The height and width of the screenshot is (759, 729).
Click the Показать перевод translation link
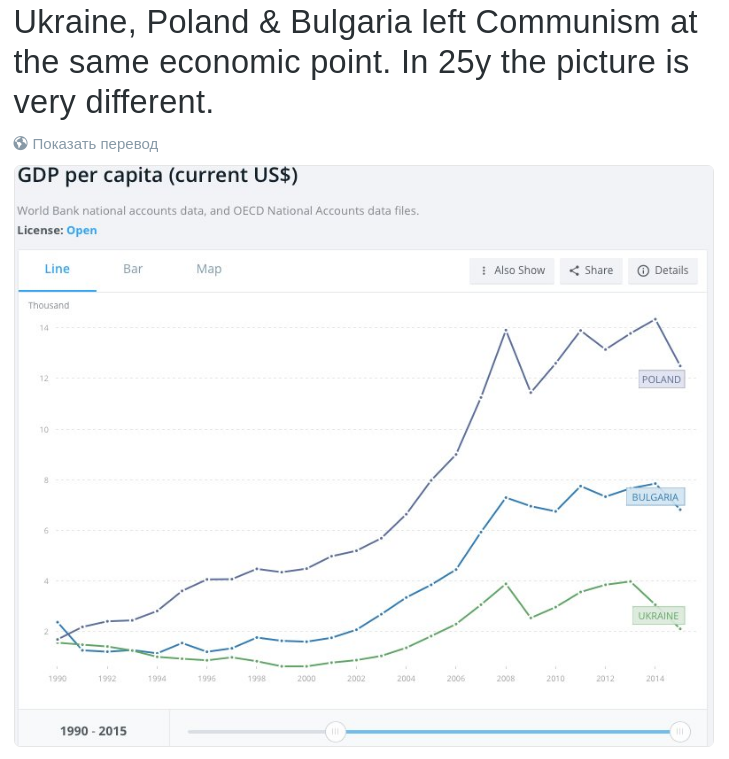tap(95, 143)
